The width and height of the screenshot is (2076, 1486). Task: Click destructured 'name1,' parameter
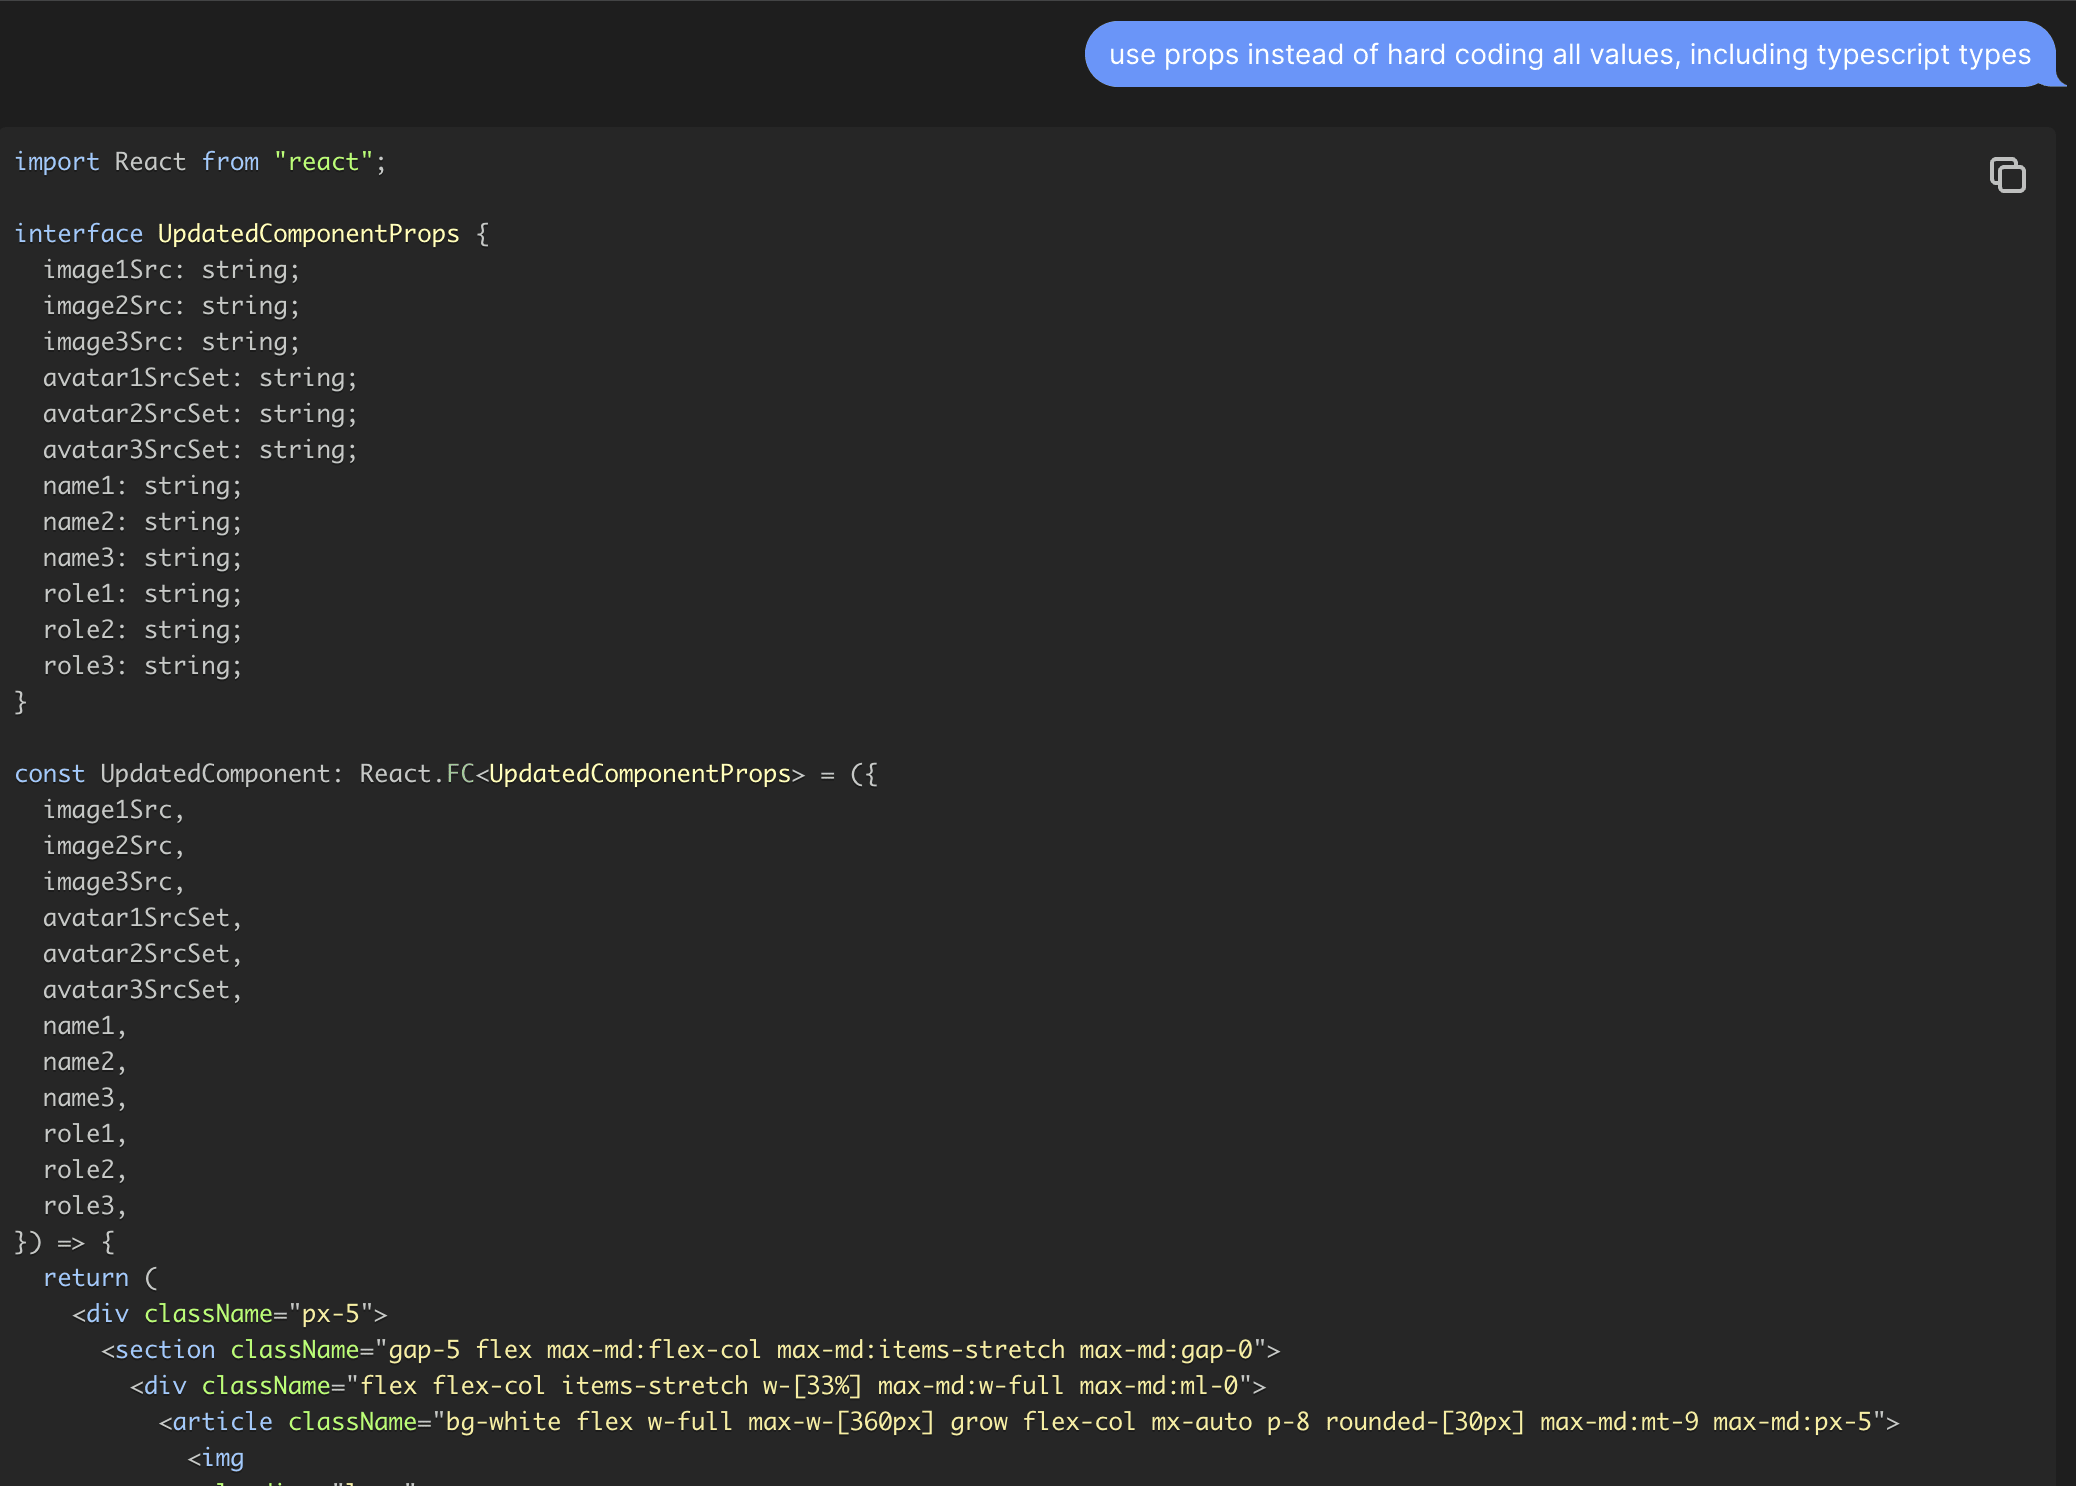coord(84,1026)
